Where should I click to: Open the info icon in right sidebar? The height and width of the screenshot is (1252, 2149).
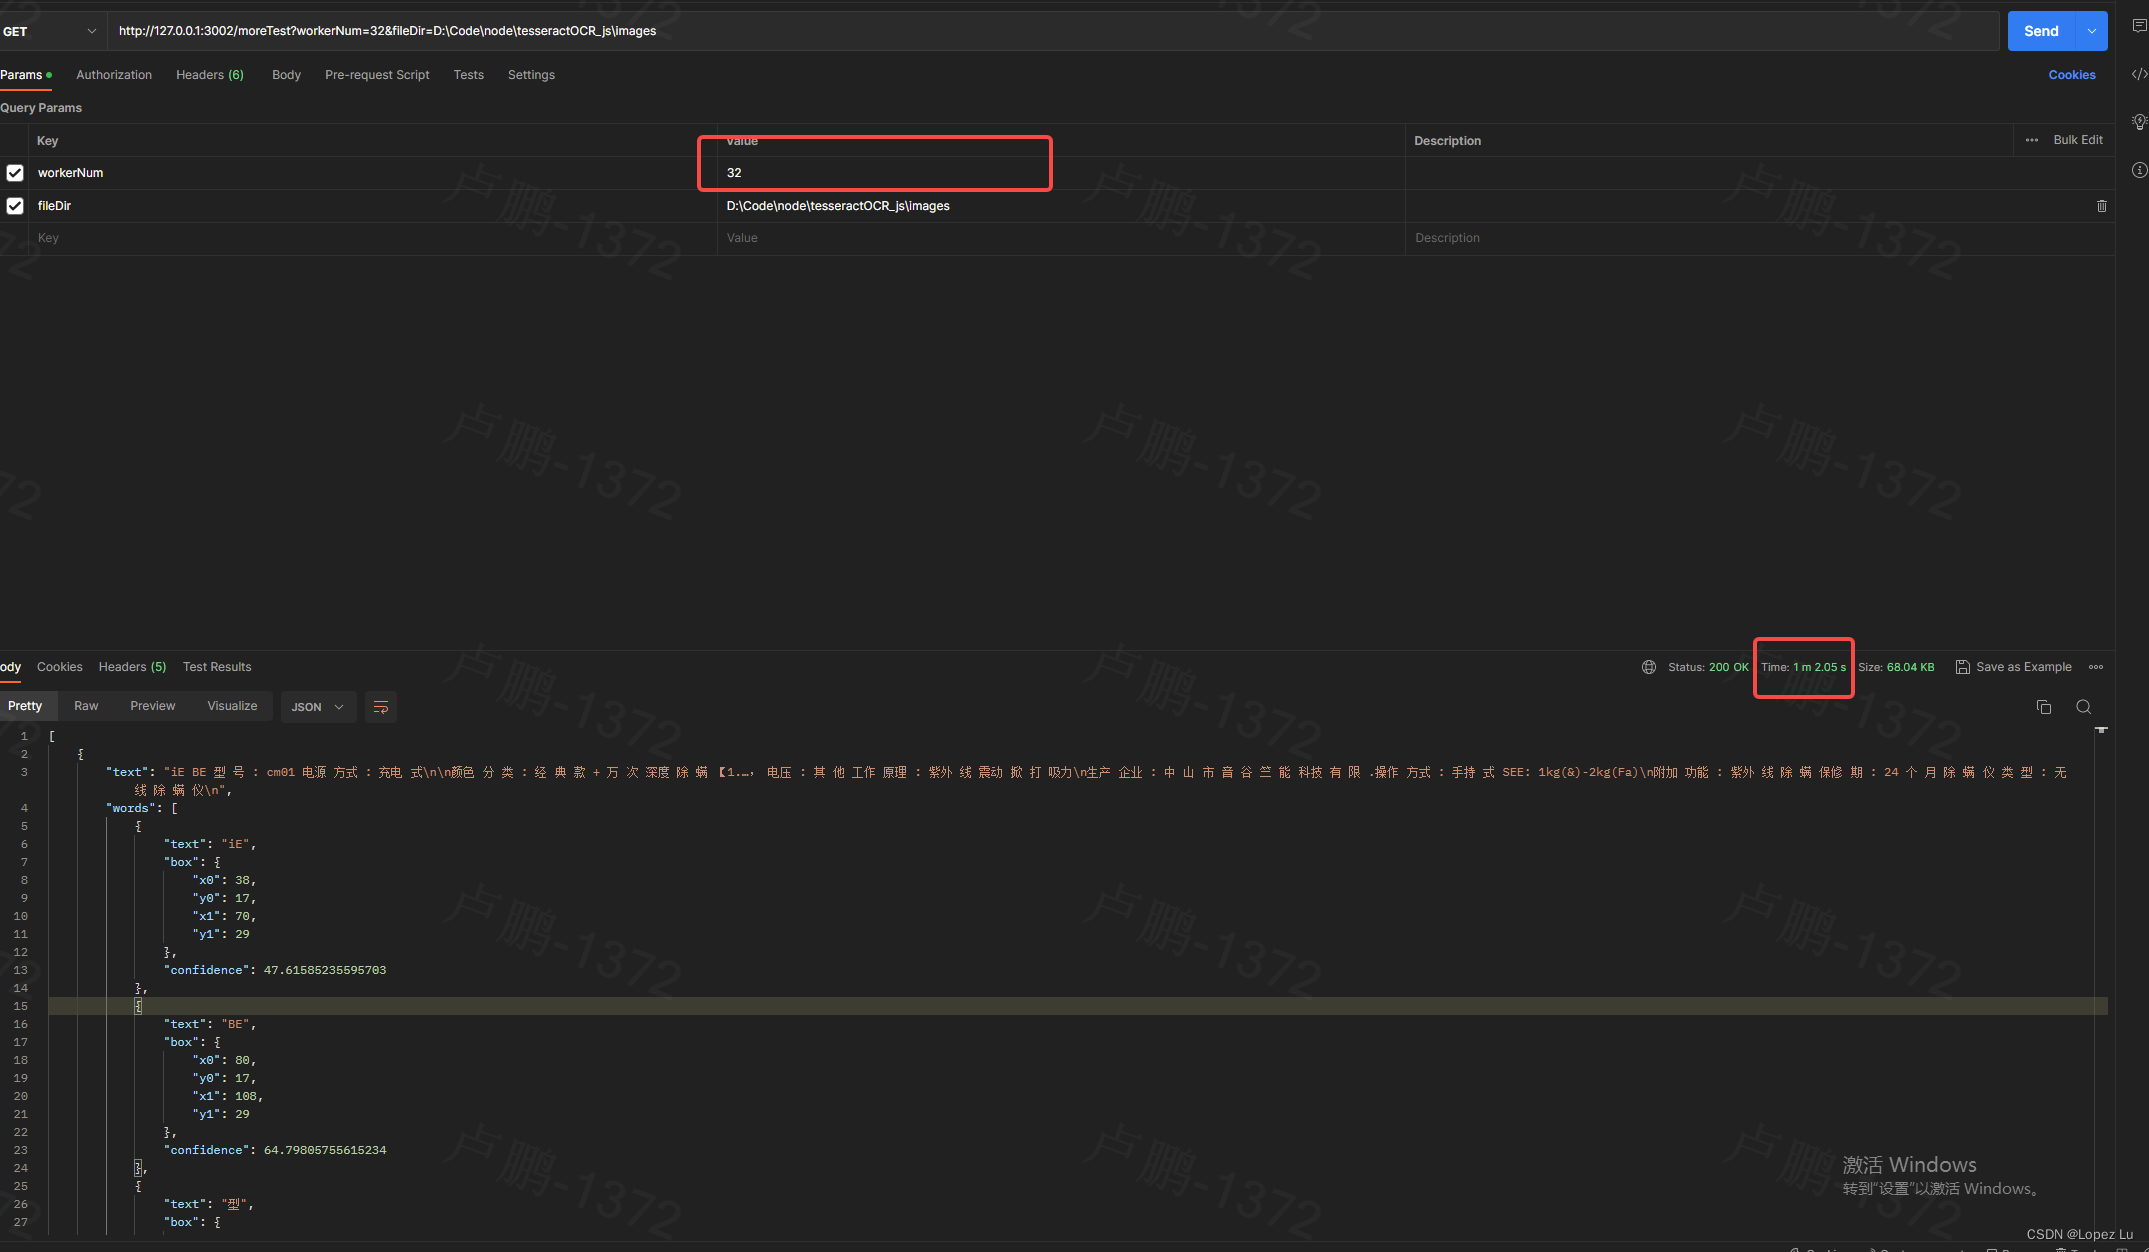point(2139,170)
